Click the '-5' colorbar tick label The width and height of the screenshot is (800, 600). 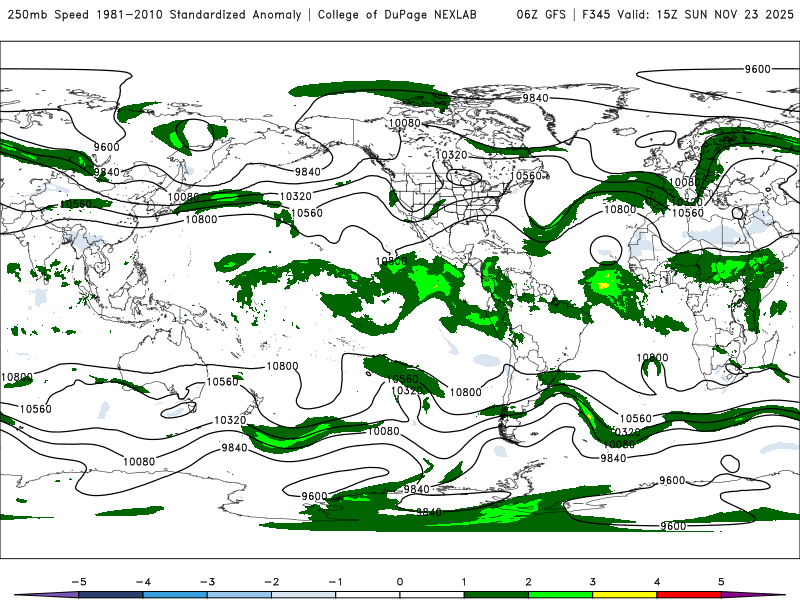coord(79,582)
